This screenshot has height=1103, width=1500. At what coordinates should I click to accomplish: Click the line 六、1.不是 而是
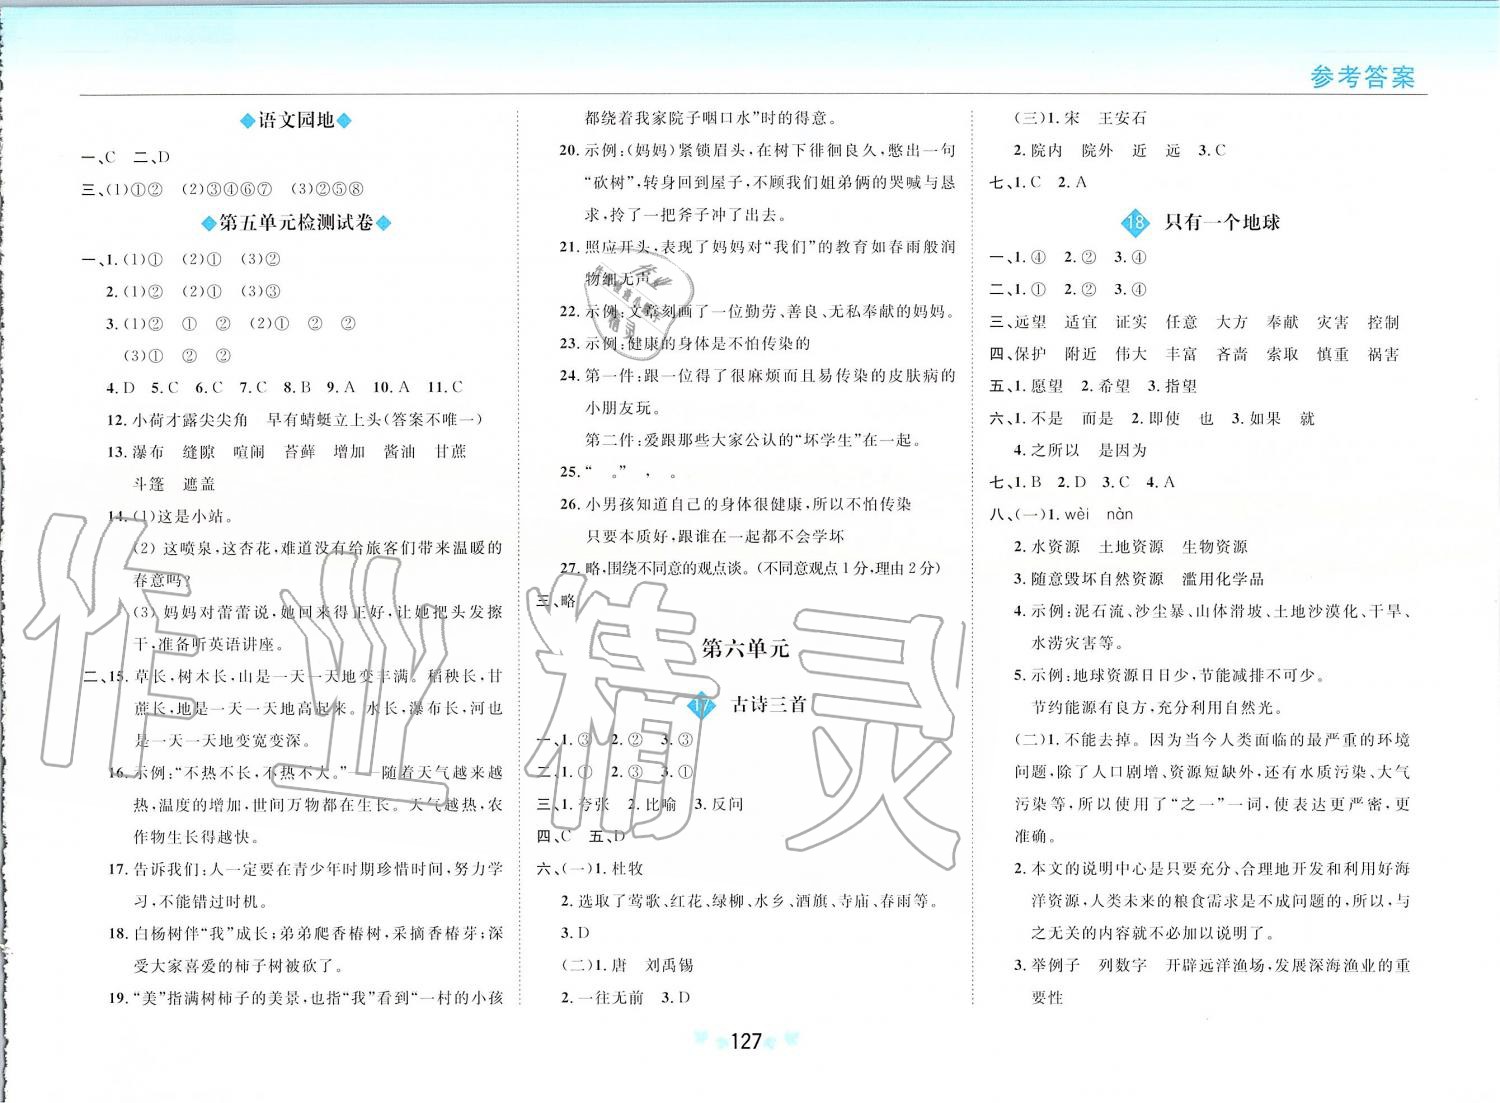click(1152, 418)
